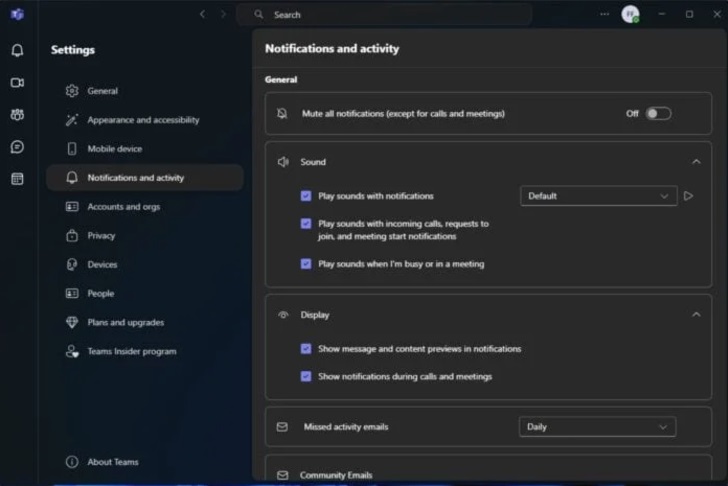Image resolution: width=728 pixels, height=486 pixels.
Task: Collapse the Display section
Action: click(696, 315)
